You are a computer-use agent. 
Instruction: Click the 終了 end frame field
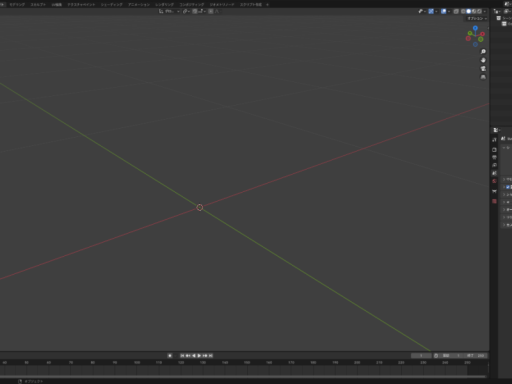click(476, 356)
